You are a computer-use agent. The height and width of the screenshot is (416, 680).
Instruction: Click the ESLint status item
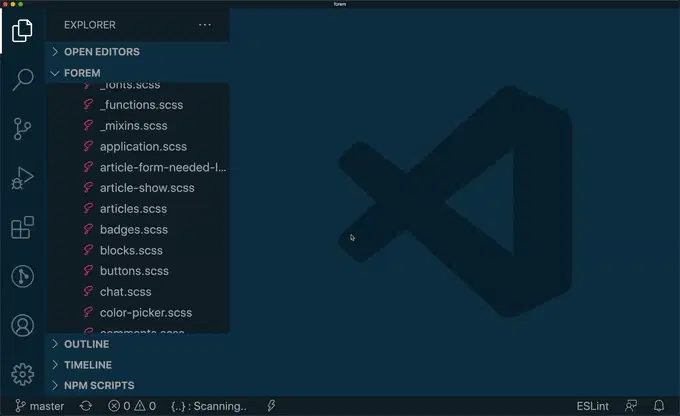pyautogui.click(x=592, y=406)
